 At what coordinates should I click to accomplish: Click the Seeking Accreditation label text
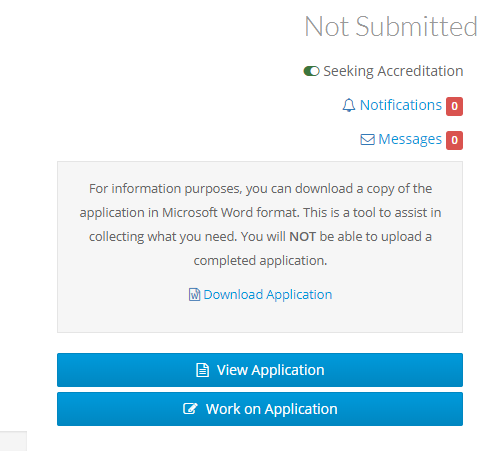393,71
